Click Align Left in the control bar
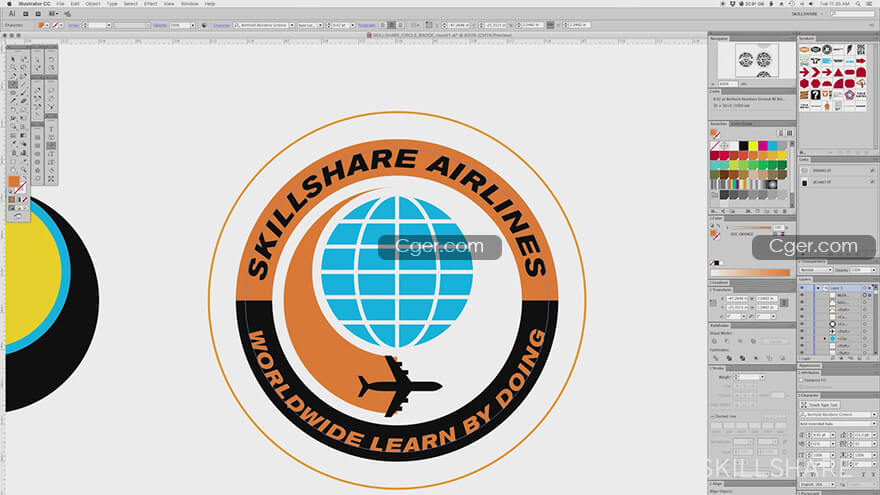This screenshot has width=880, height=495. tap(382, 25)
